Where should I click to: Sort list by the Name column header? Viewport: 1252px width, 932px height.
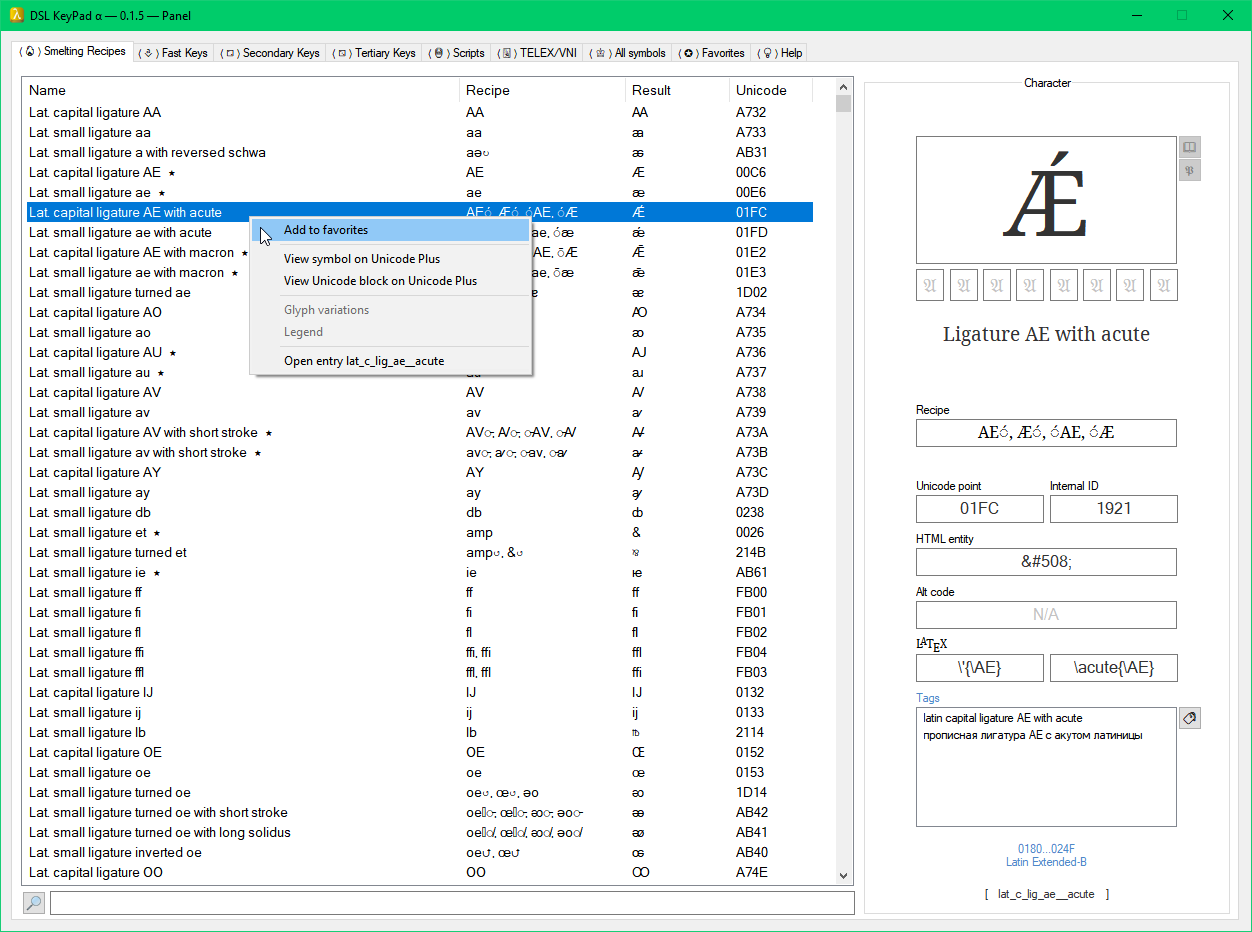[240, 90]
